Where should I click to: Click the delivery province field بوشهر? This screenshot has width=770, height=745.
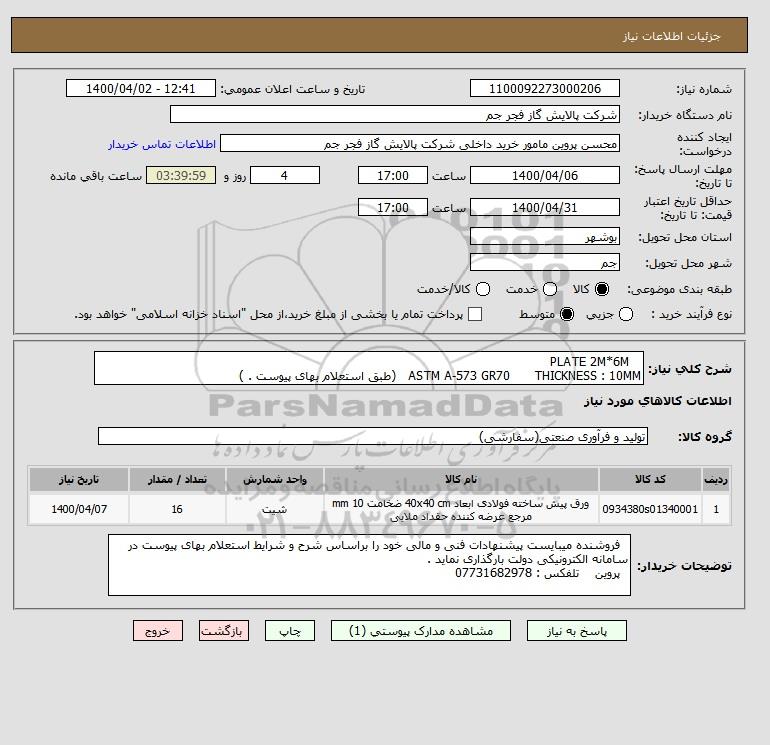pos(545,237)
